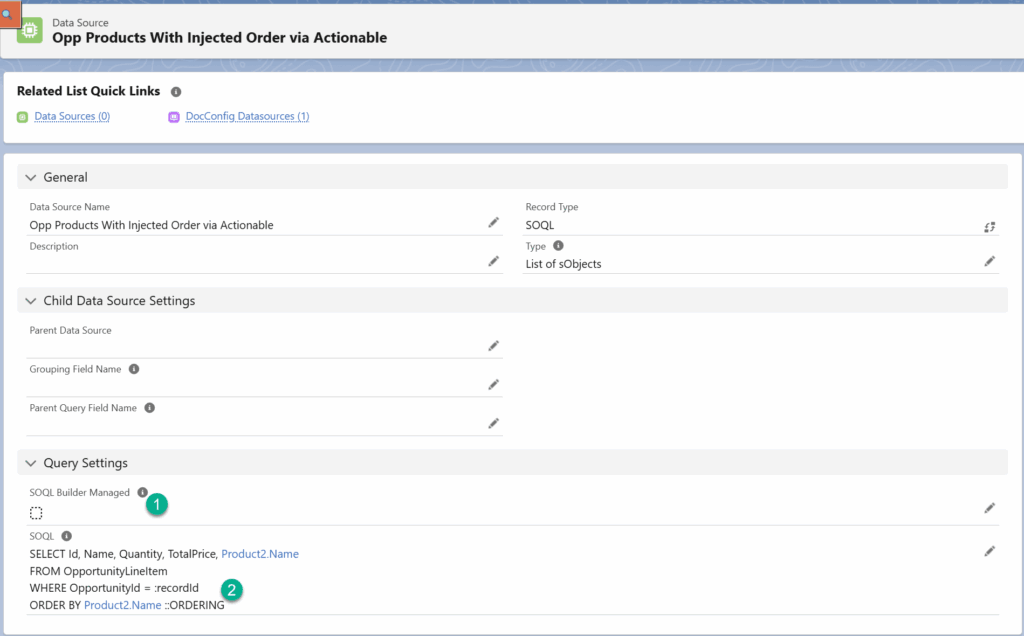Collapse Child Data Source Settings section

click(31, 301)
